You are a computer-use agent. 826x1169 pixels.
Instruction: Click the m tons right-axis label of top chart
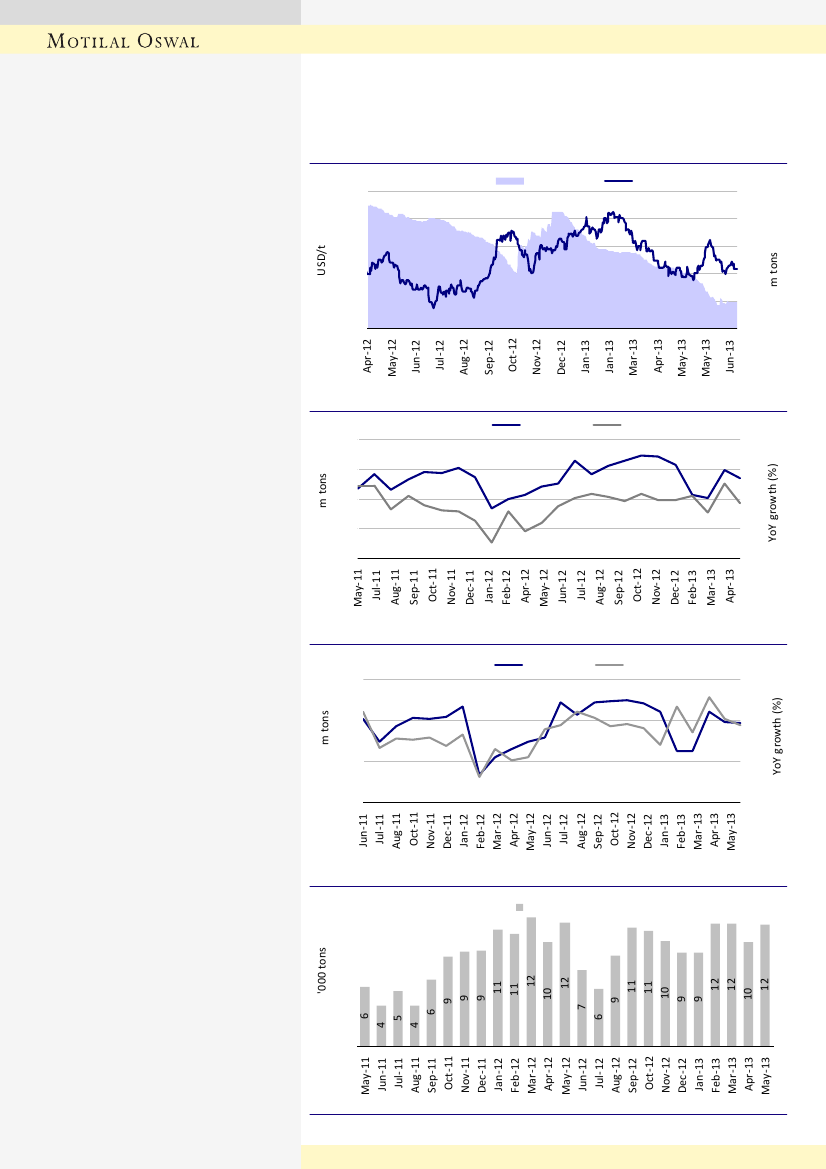coord(773,268)
